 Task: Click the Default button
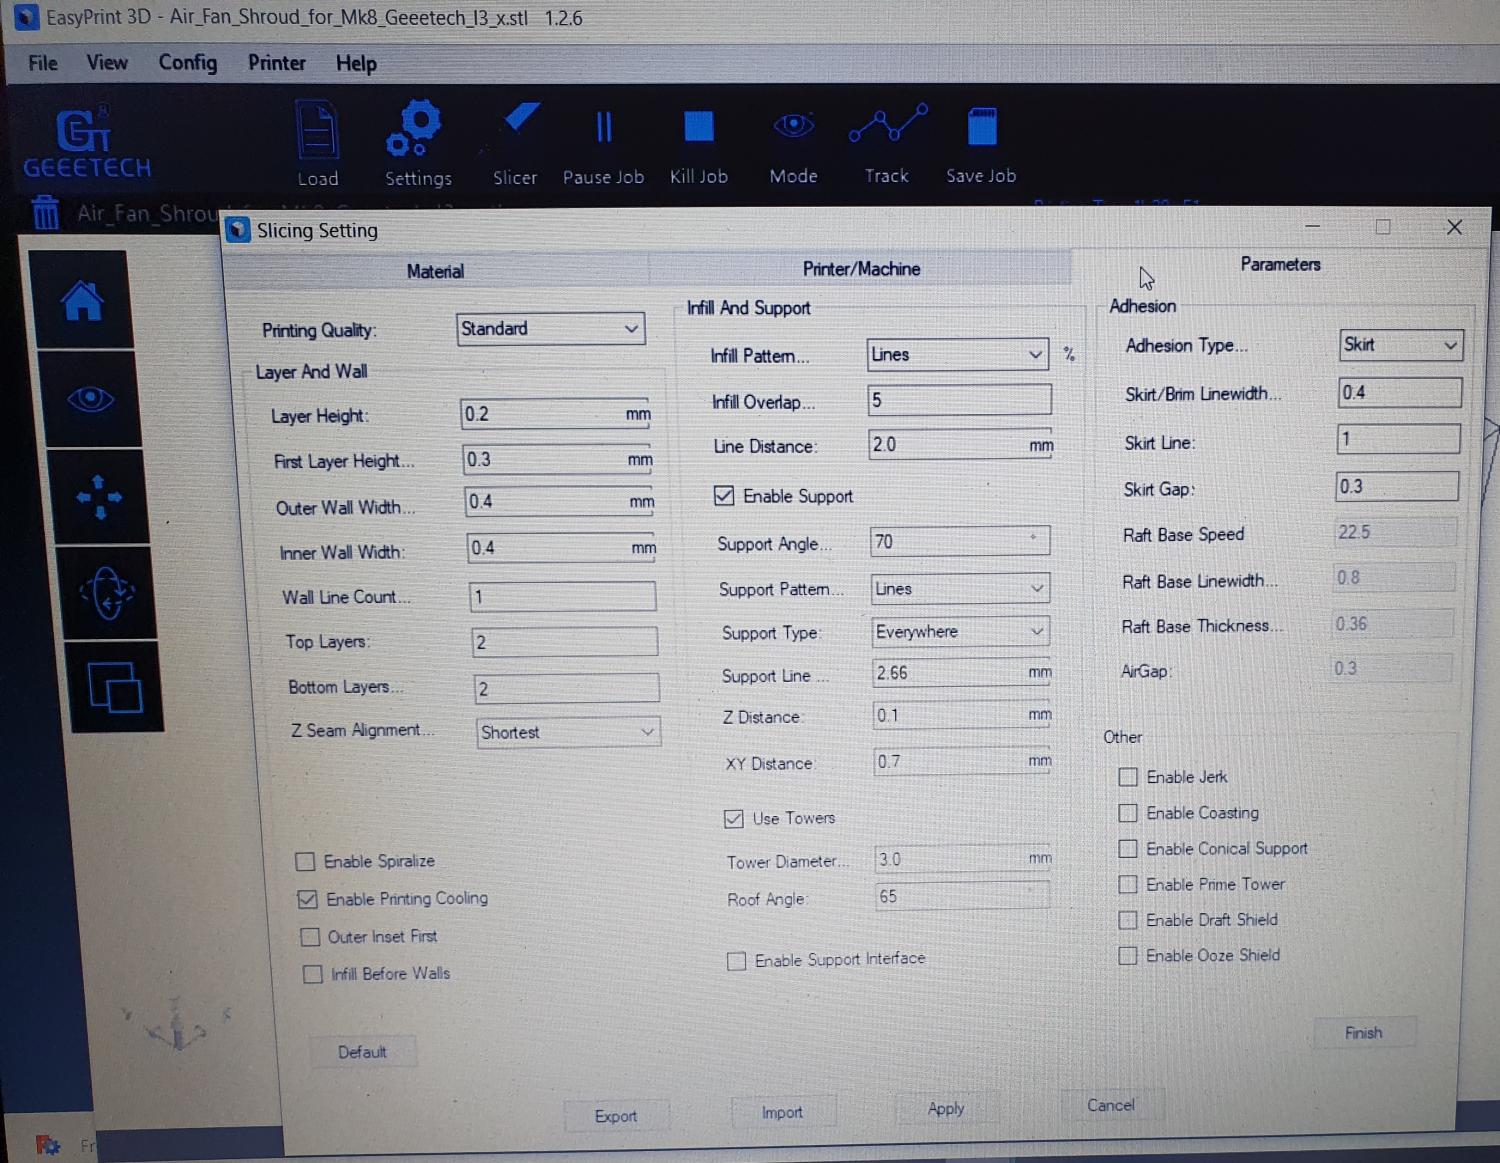(362, 1052)
